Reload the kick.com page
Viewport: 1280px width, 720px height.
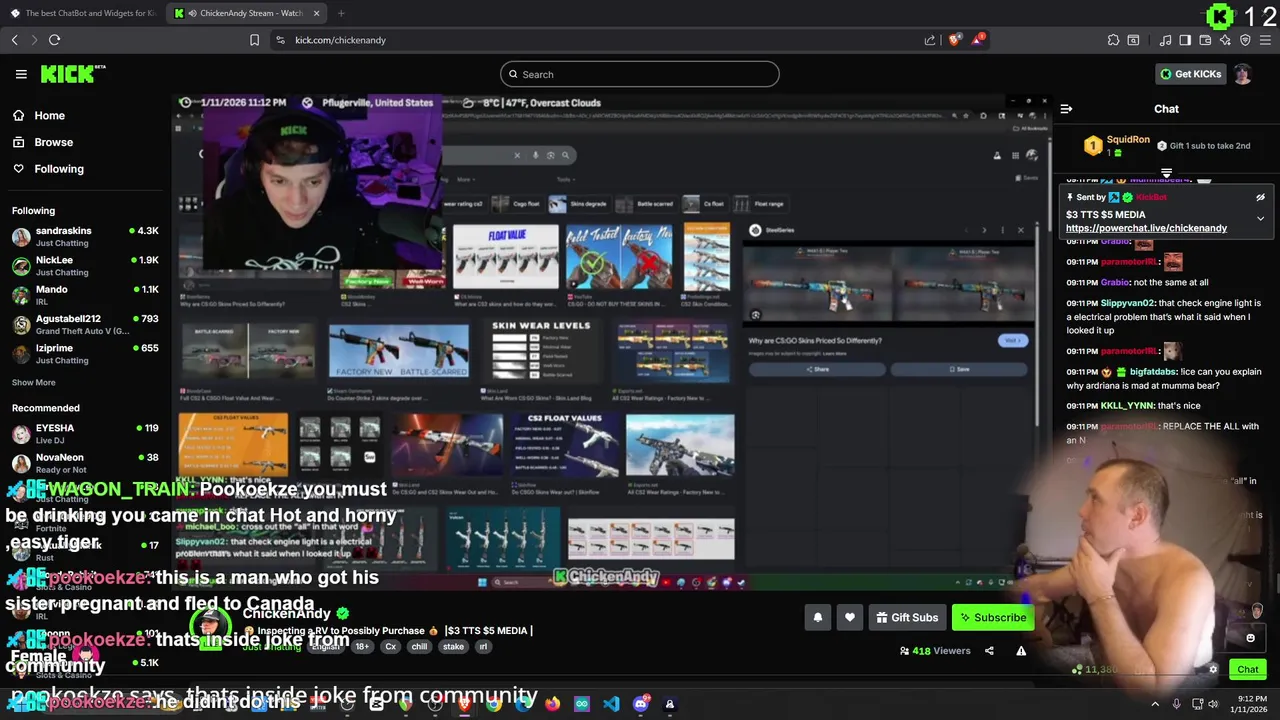click(54, 40)
